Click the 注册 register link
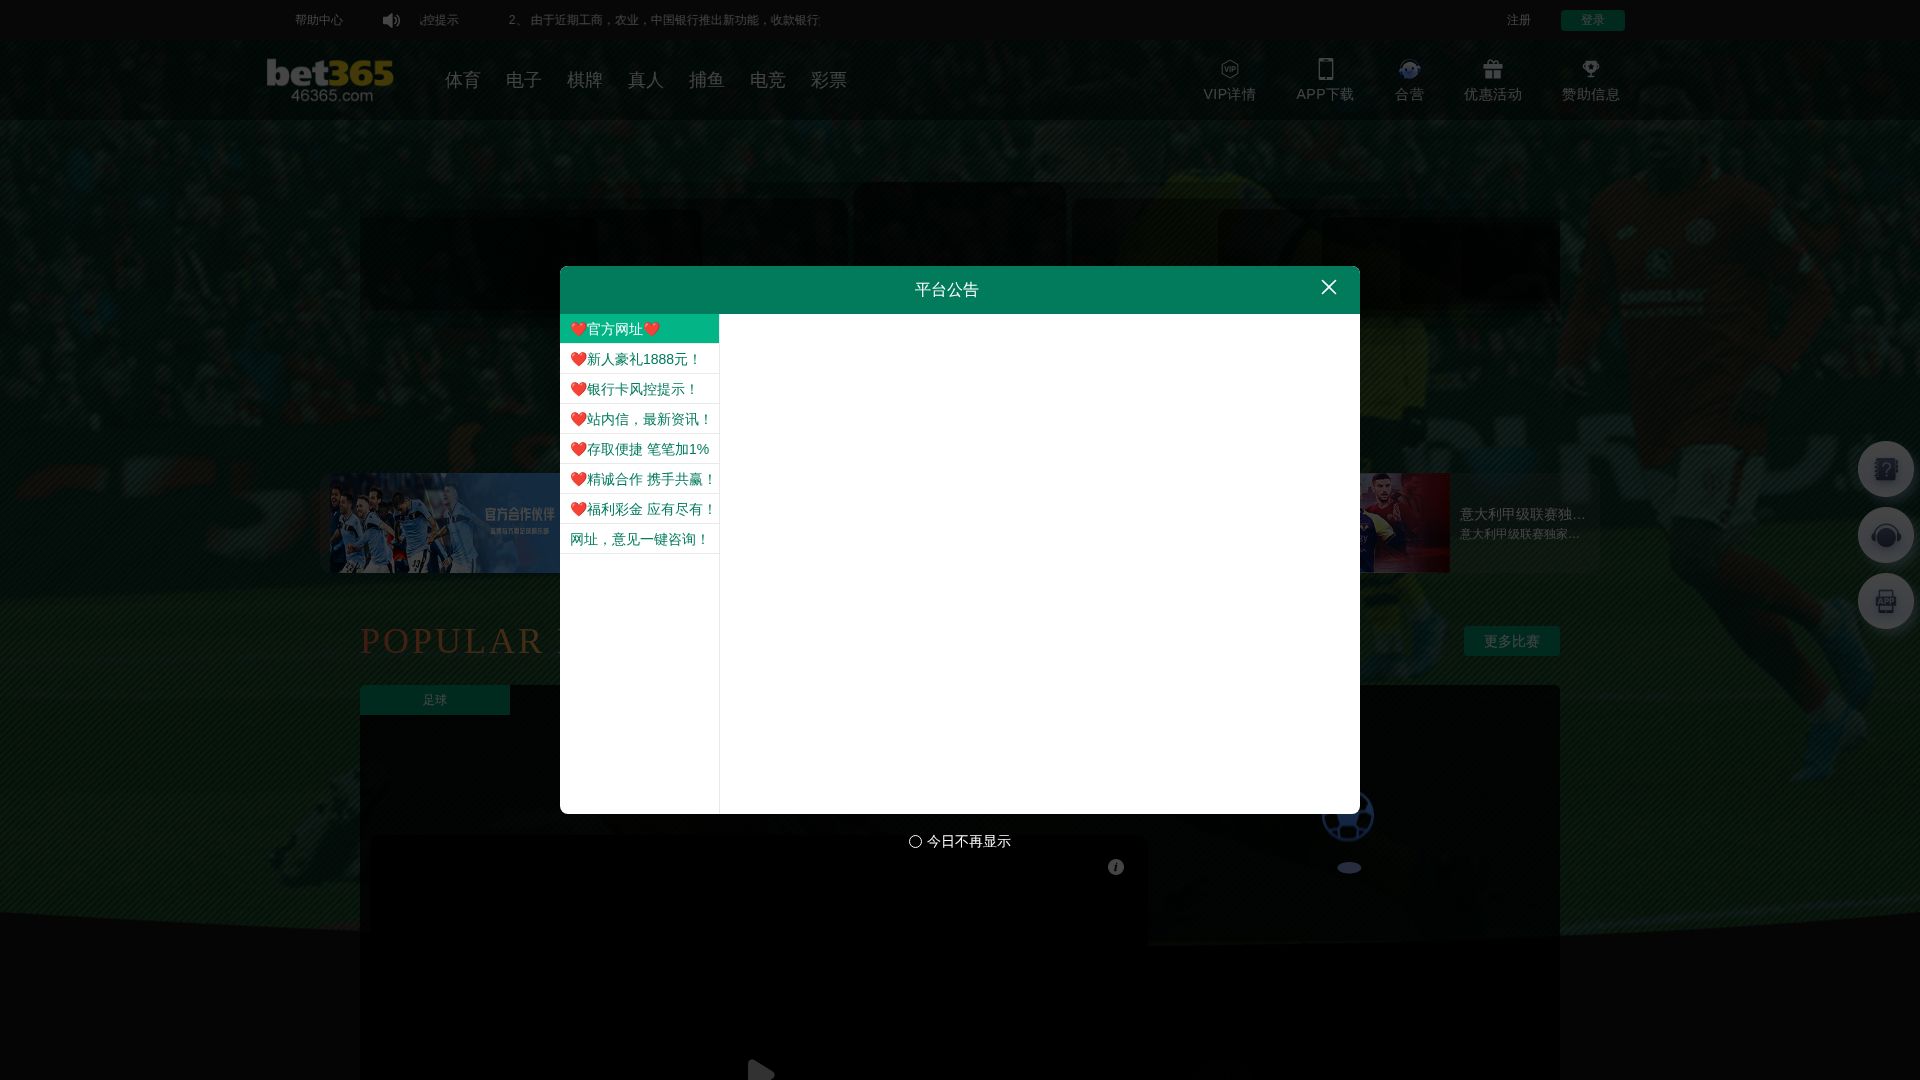1920x1080 pixels. click(x=1518, y=20)
